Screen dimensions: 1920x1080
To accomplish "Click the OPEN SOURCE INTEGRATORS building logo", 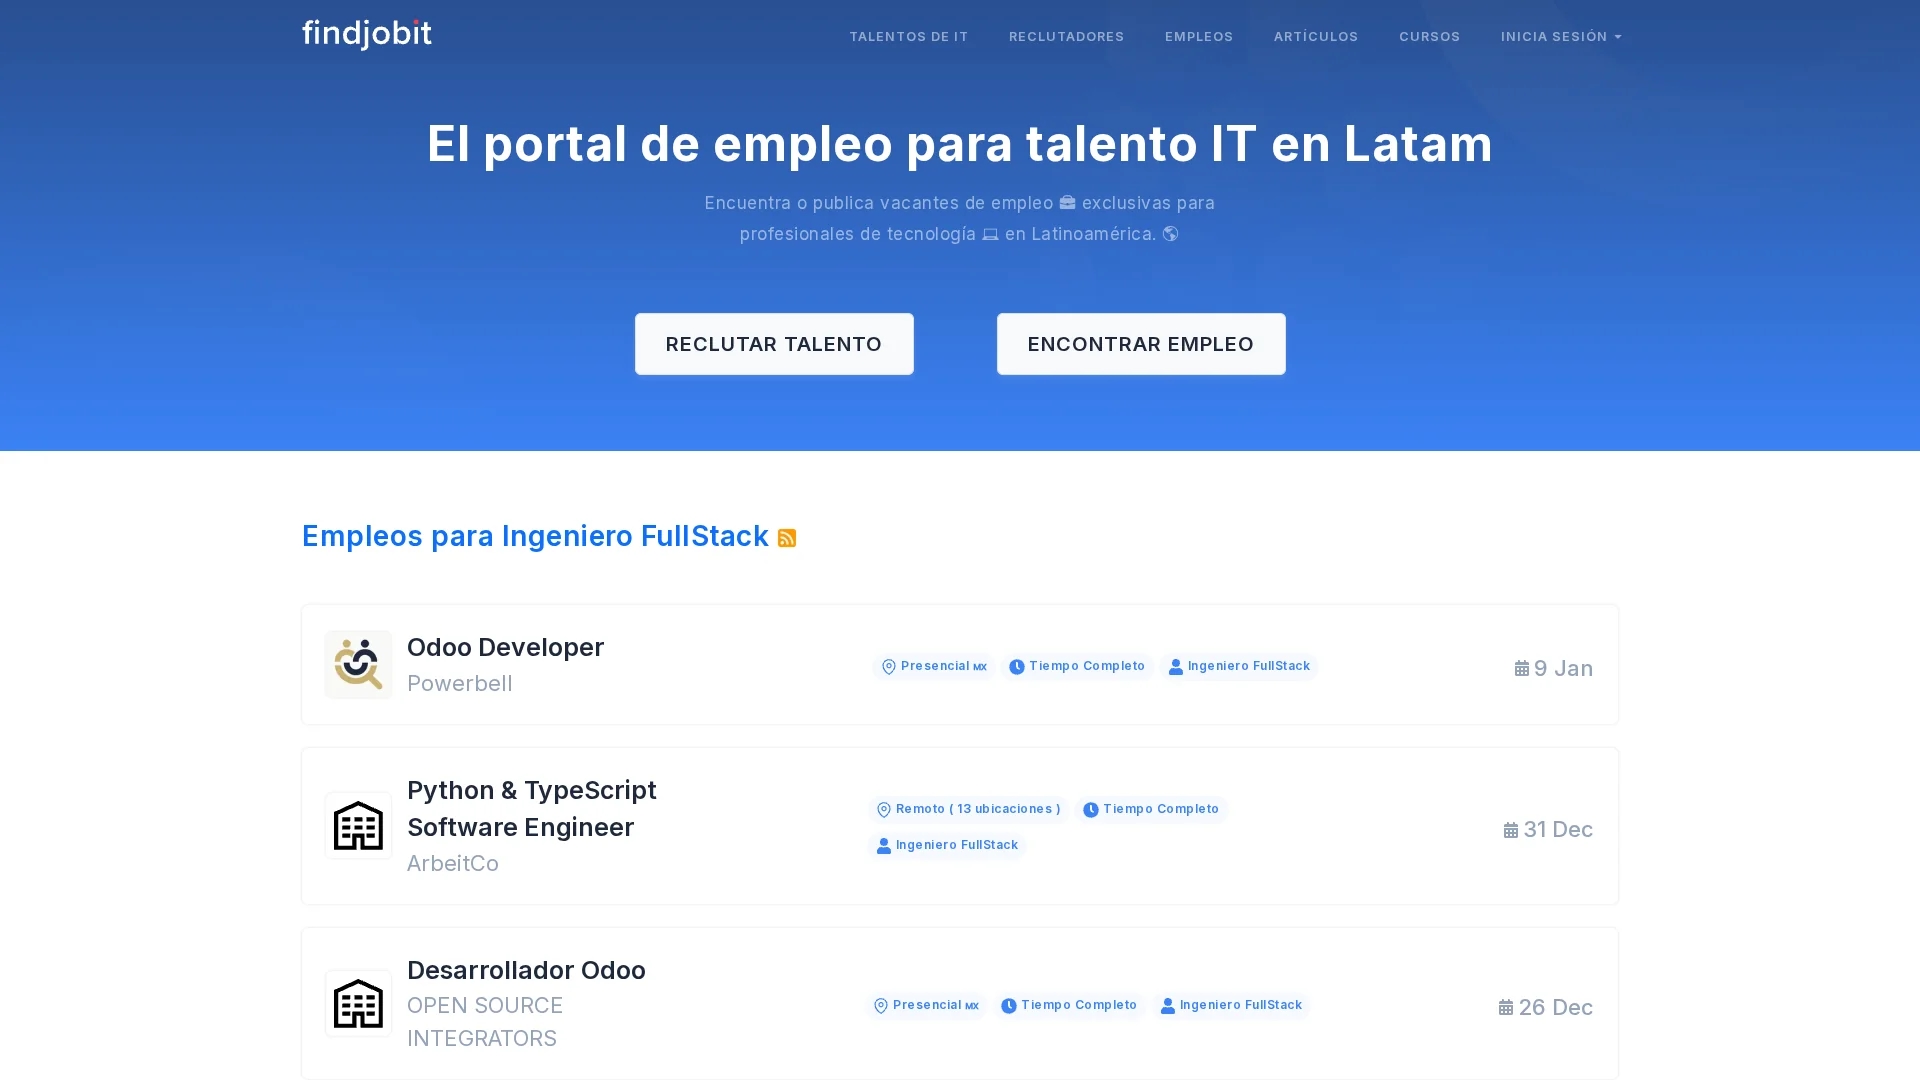I will pos(358,1003).
